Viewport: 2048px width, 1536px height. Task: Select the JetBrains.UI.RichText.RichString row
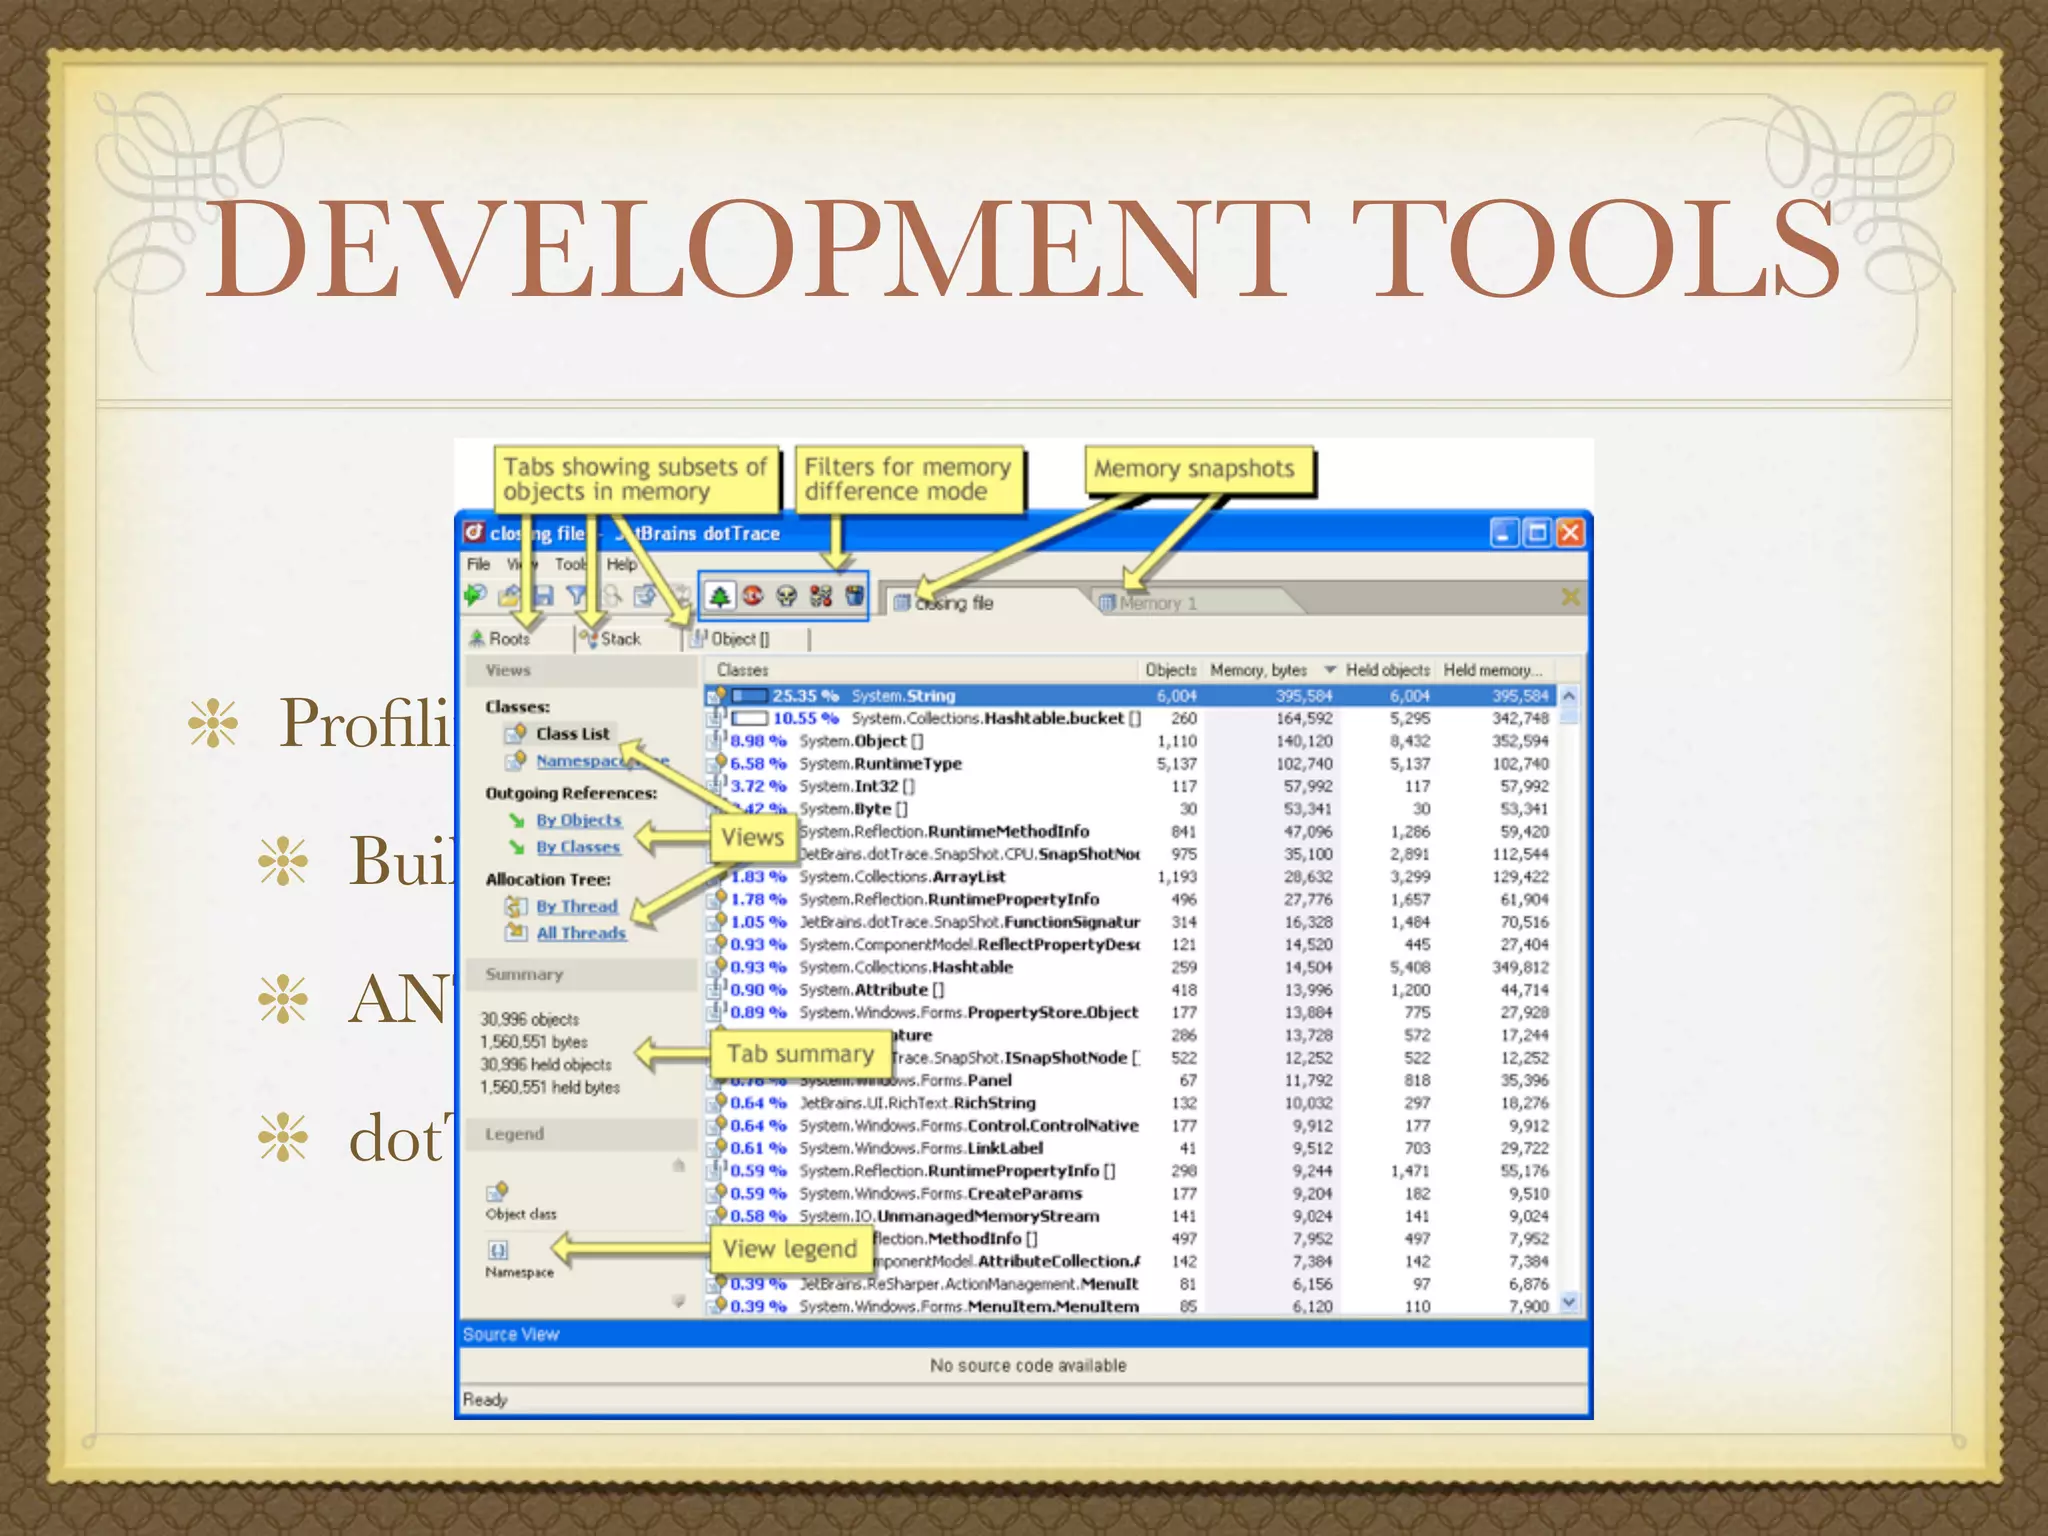pos(1130,1103)
